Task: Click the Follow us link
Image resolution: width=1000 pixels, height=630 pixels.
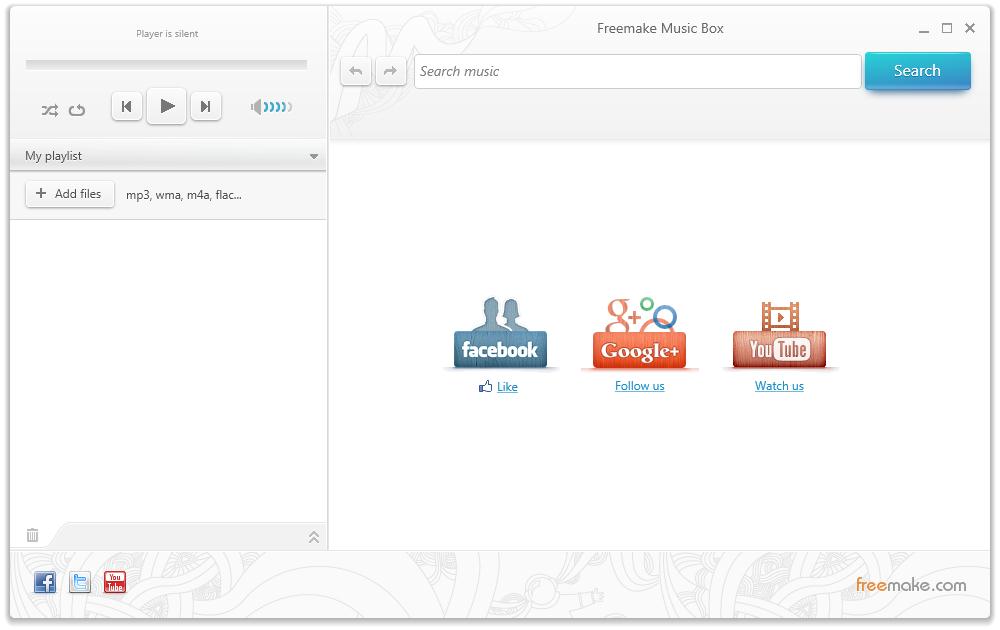Action: [x=640, y=386]
